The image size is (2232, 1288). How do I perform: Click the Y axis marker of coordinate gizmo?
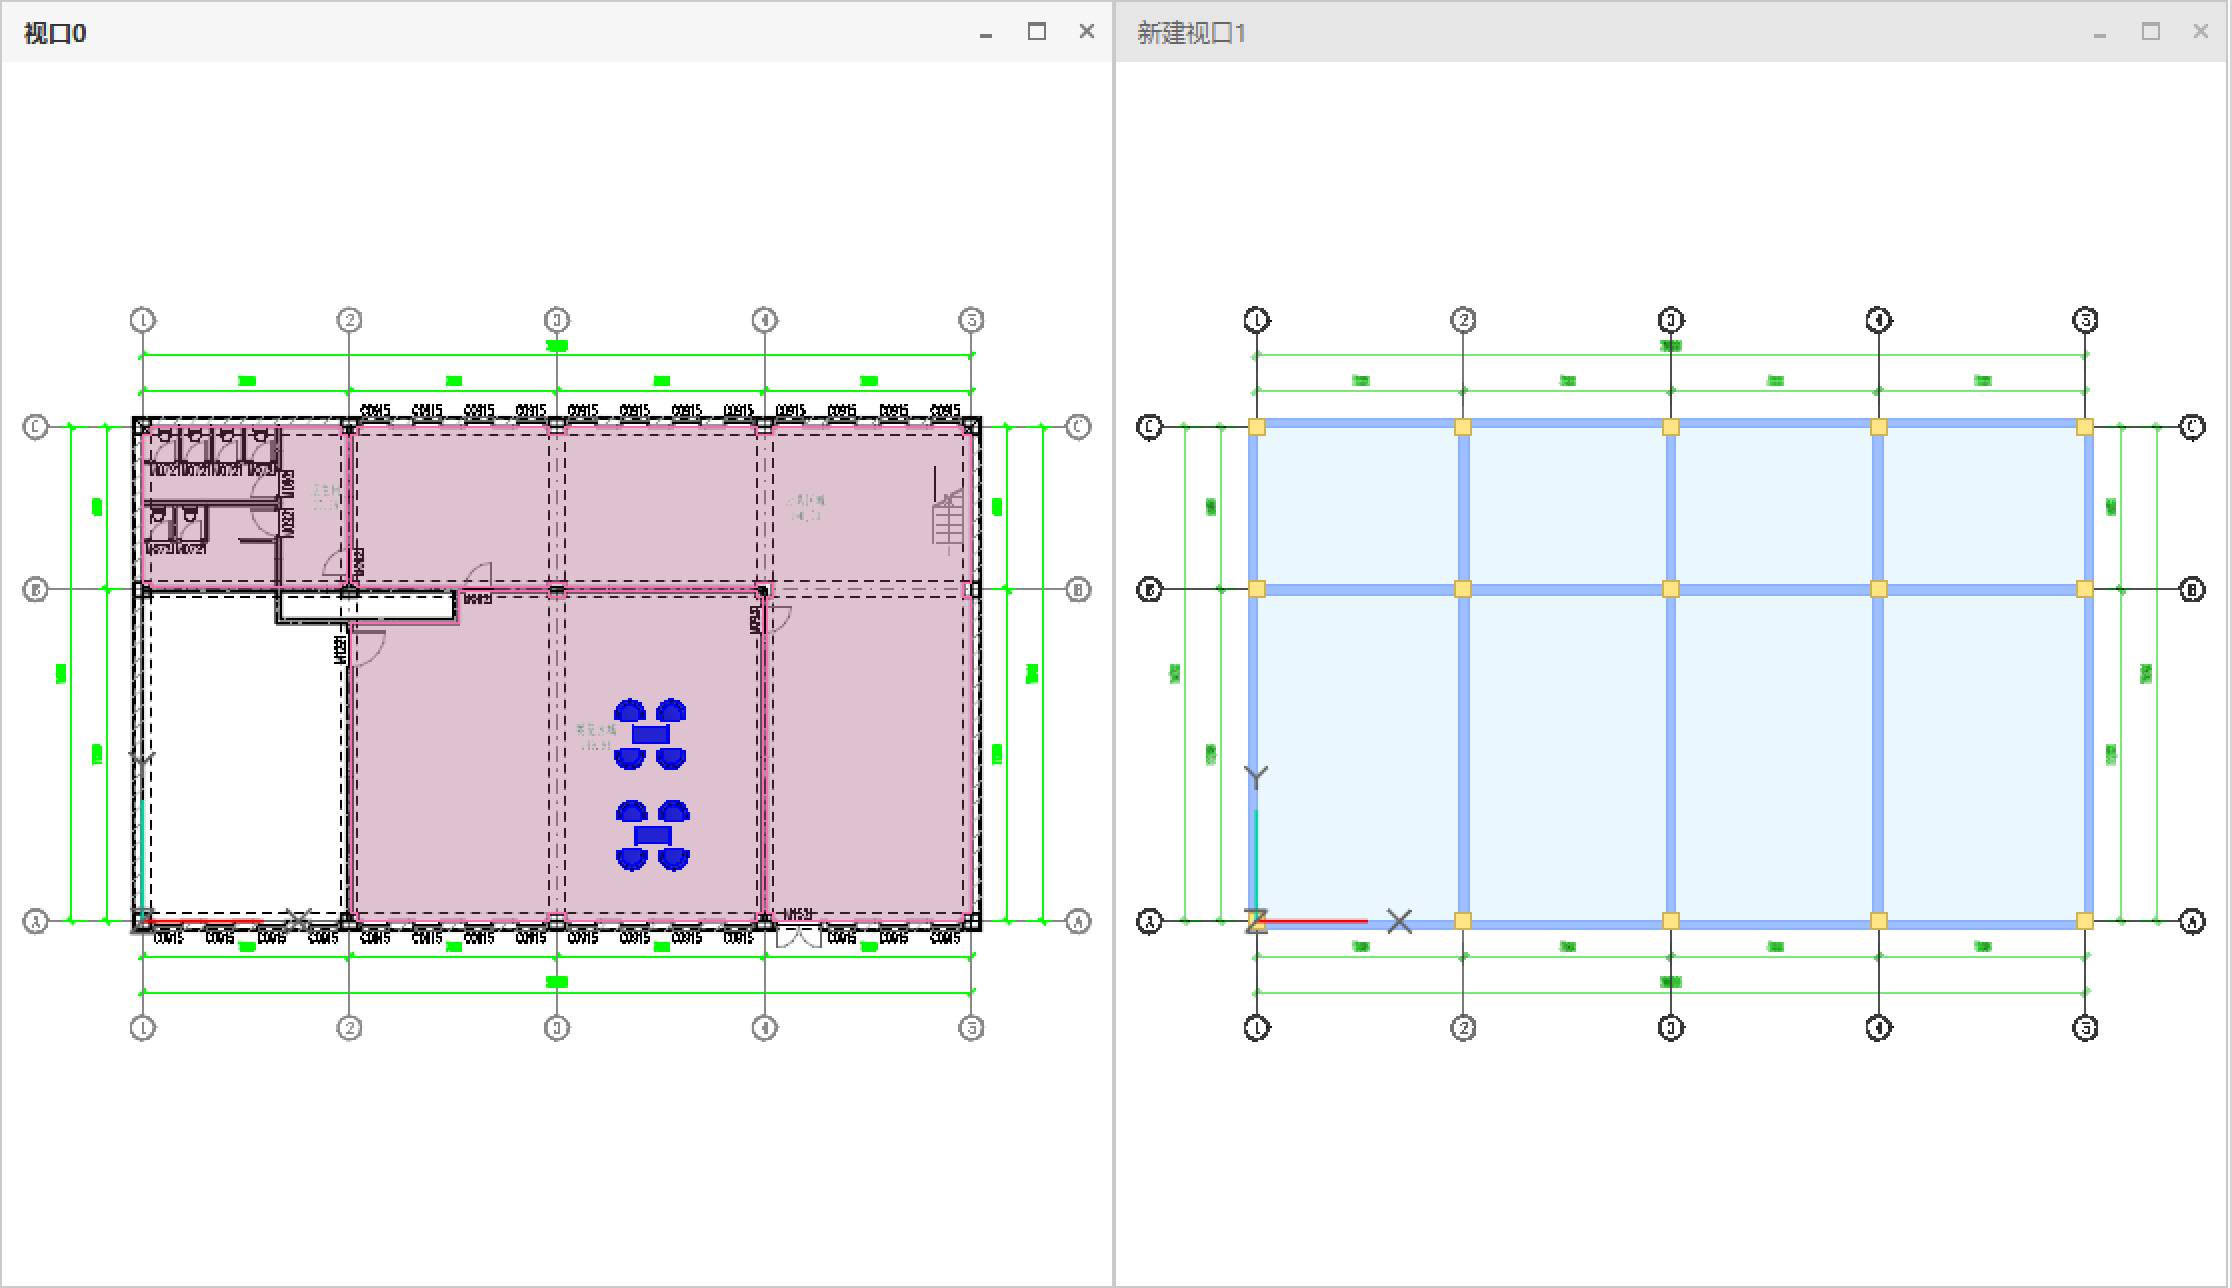click(x=1256, y=777)
